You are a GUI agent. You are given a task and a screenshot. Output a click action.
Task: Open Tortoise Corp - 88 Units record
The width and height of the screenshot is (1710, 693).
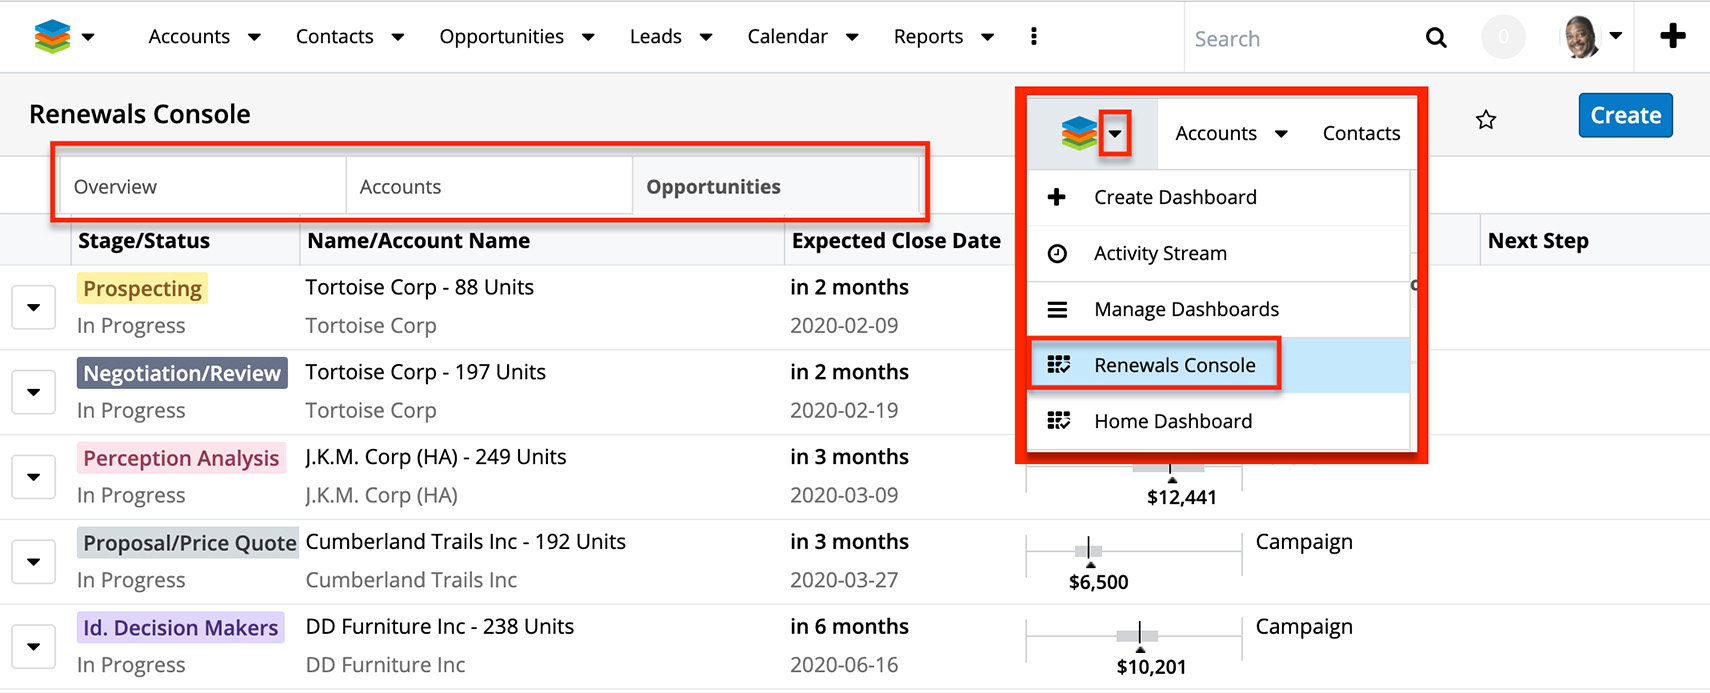click(x=419, y=287)
